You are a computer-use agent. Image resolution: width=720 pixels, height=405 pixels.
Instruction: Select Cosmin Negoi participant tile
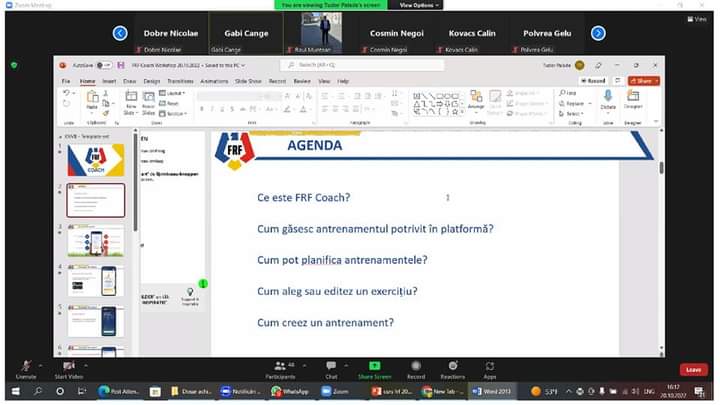tap(396, 34)
